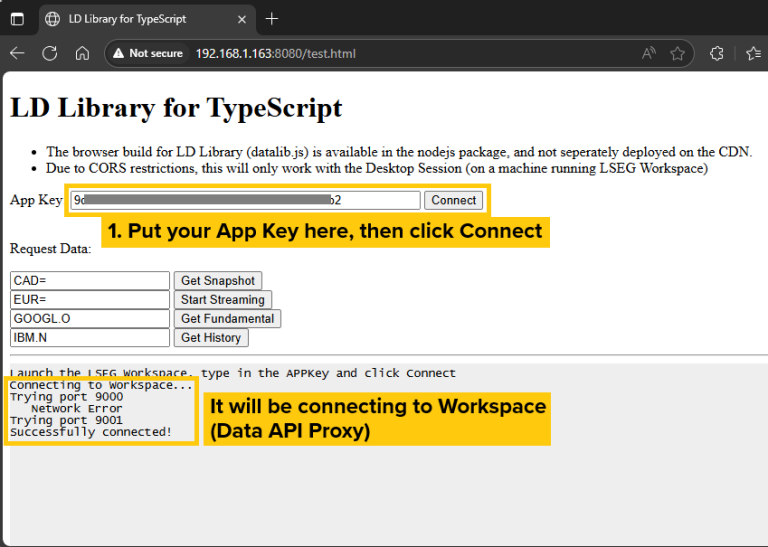768x547 pixels.
Task: Click the page heading LD Library for TypeScript
Action: pos(176,108)
